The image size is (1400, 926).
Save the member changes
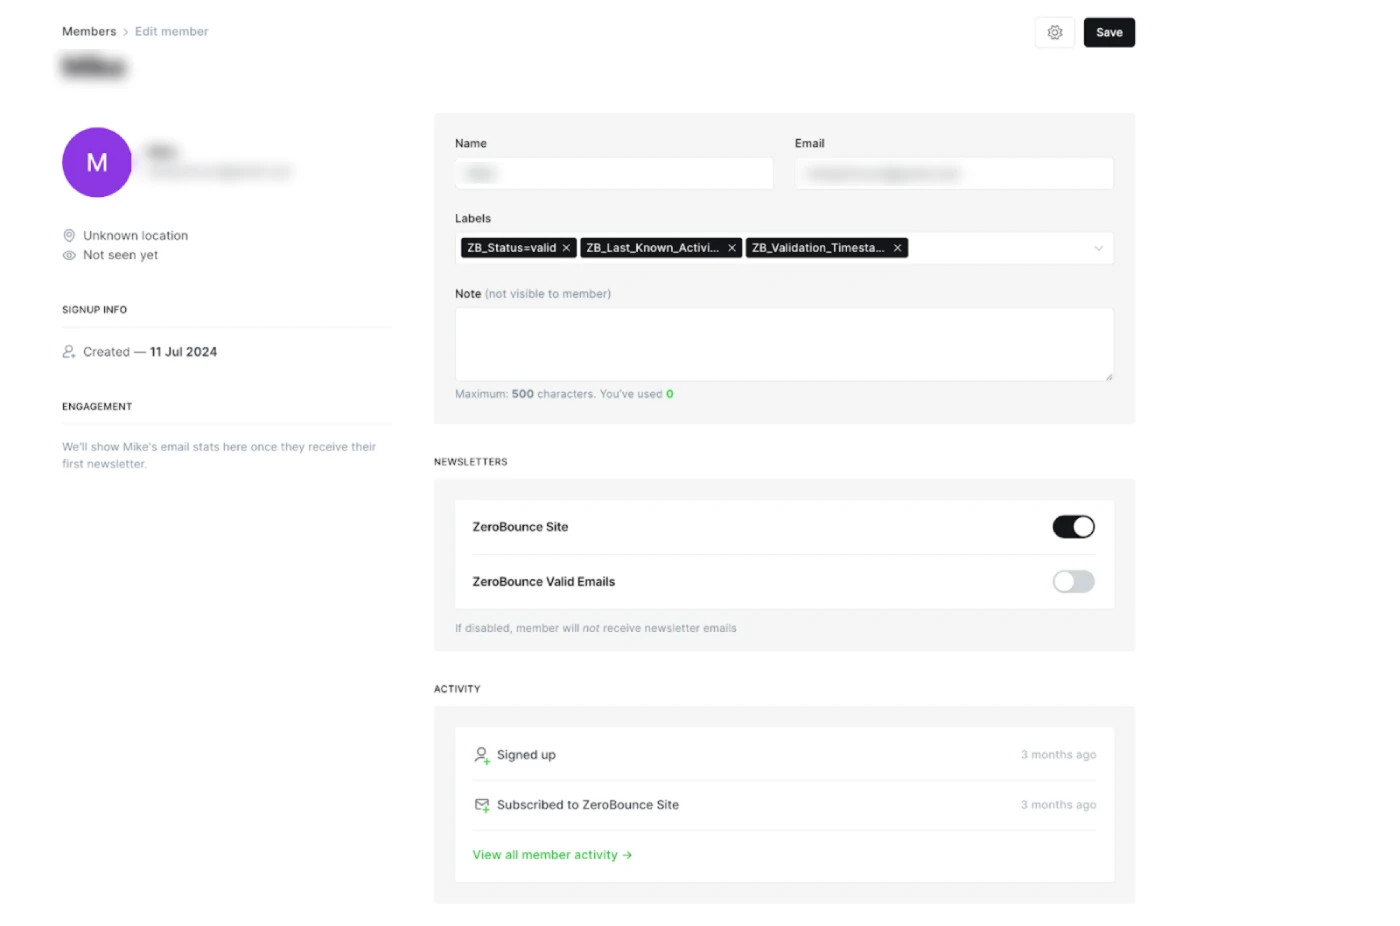[1108, 33]
